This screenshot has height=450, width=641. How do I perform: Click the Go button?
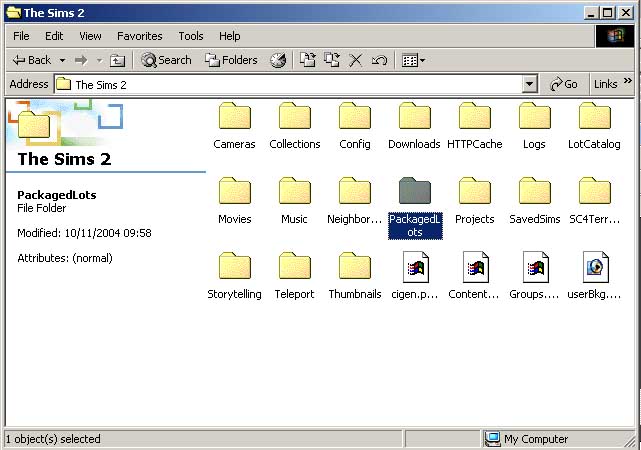coord(564,84)
